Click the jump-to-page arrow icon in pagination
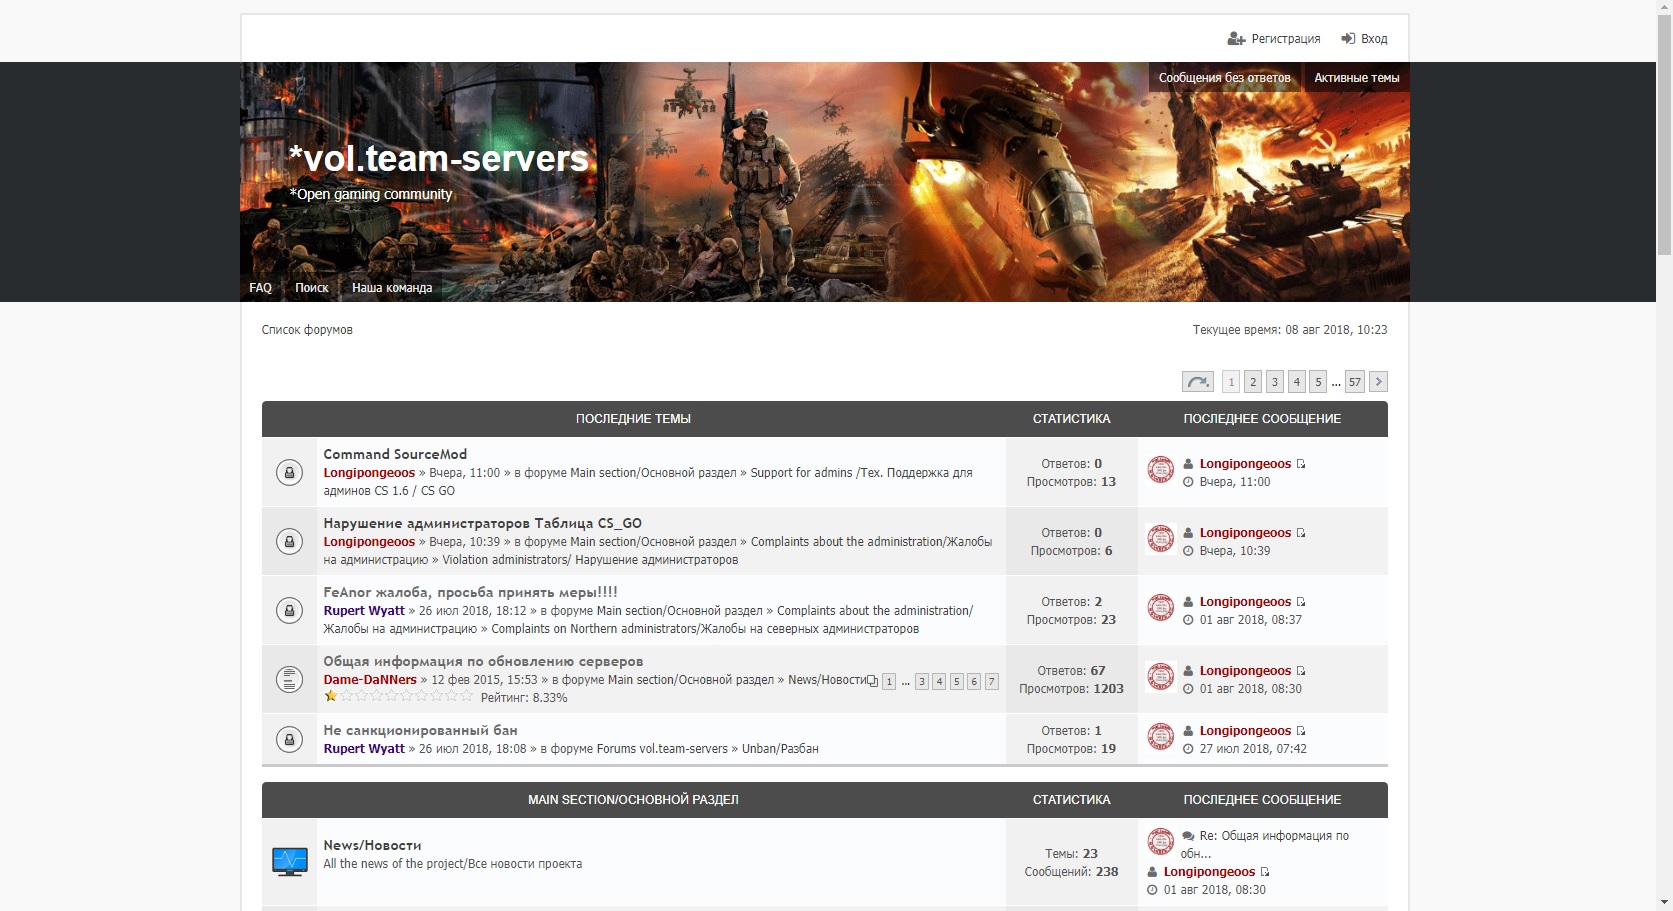 (x=1198, y=381)
